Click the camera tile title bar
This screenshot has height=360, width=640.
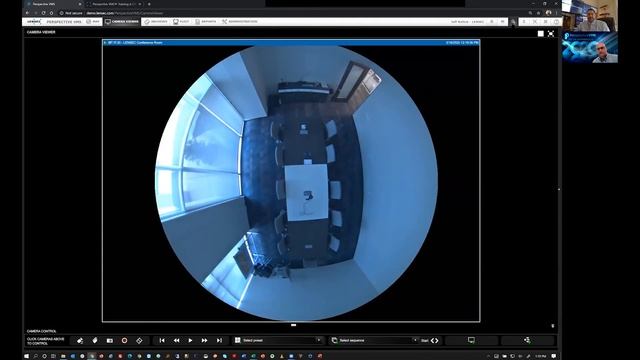pyautogui.click(x=291, y=42)
